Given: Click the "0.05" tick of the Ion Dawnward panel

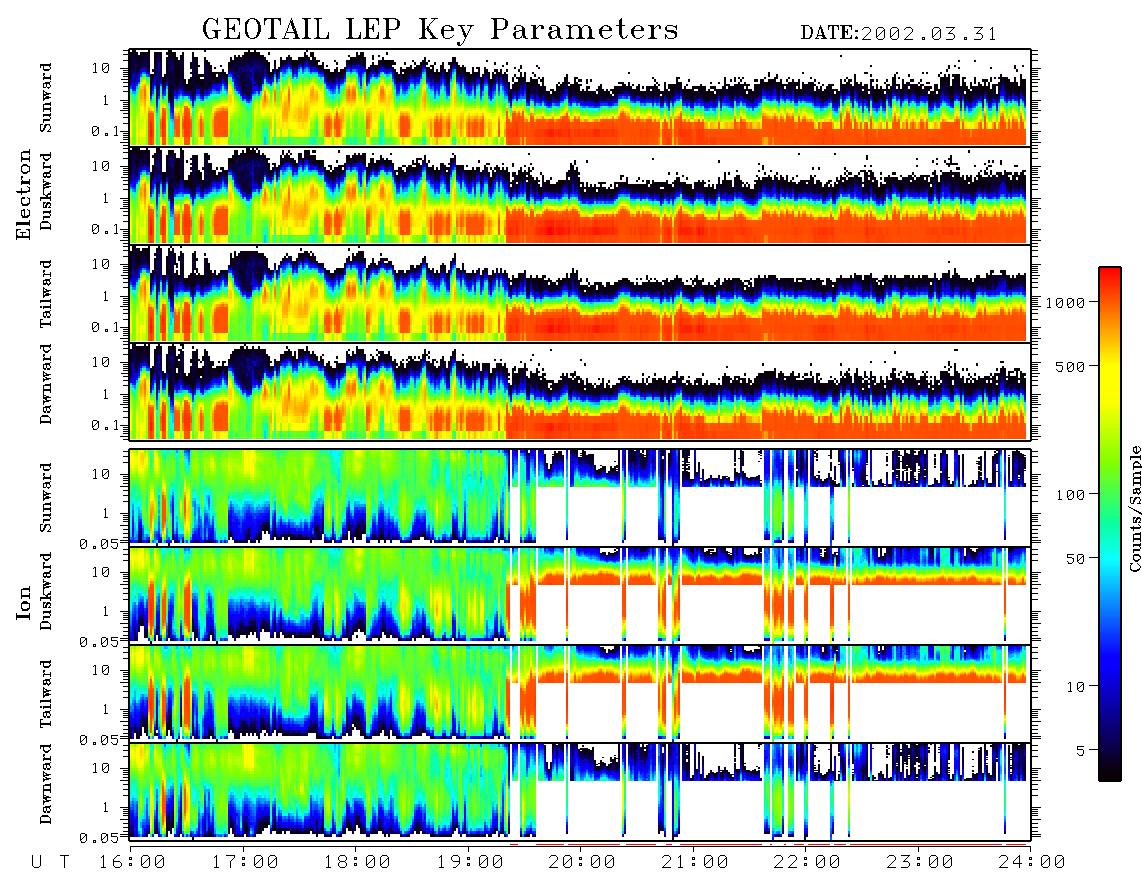Looking at the screenshot, I should pos(99,838).
